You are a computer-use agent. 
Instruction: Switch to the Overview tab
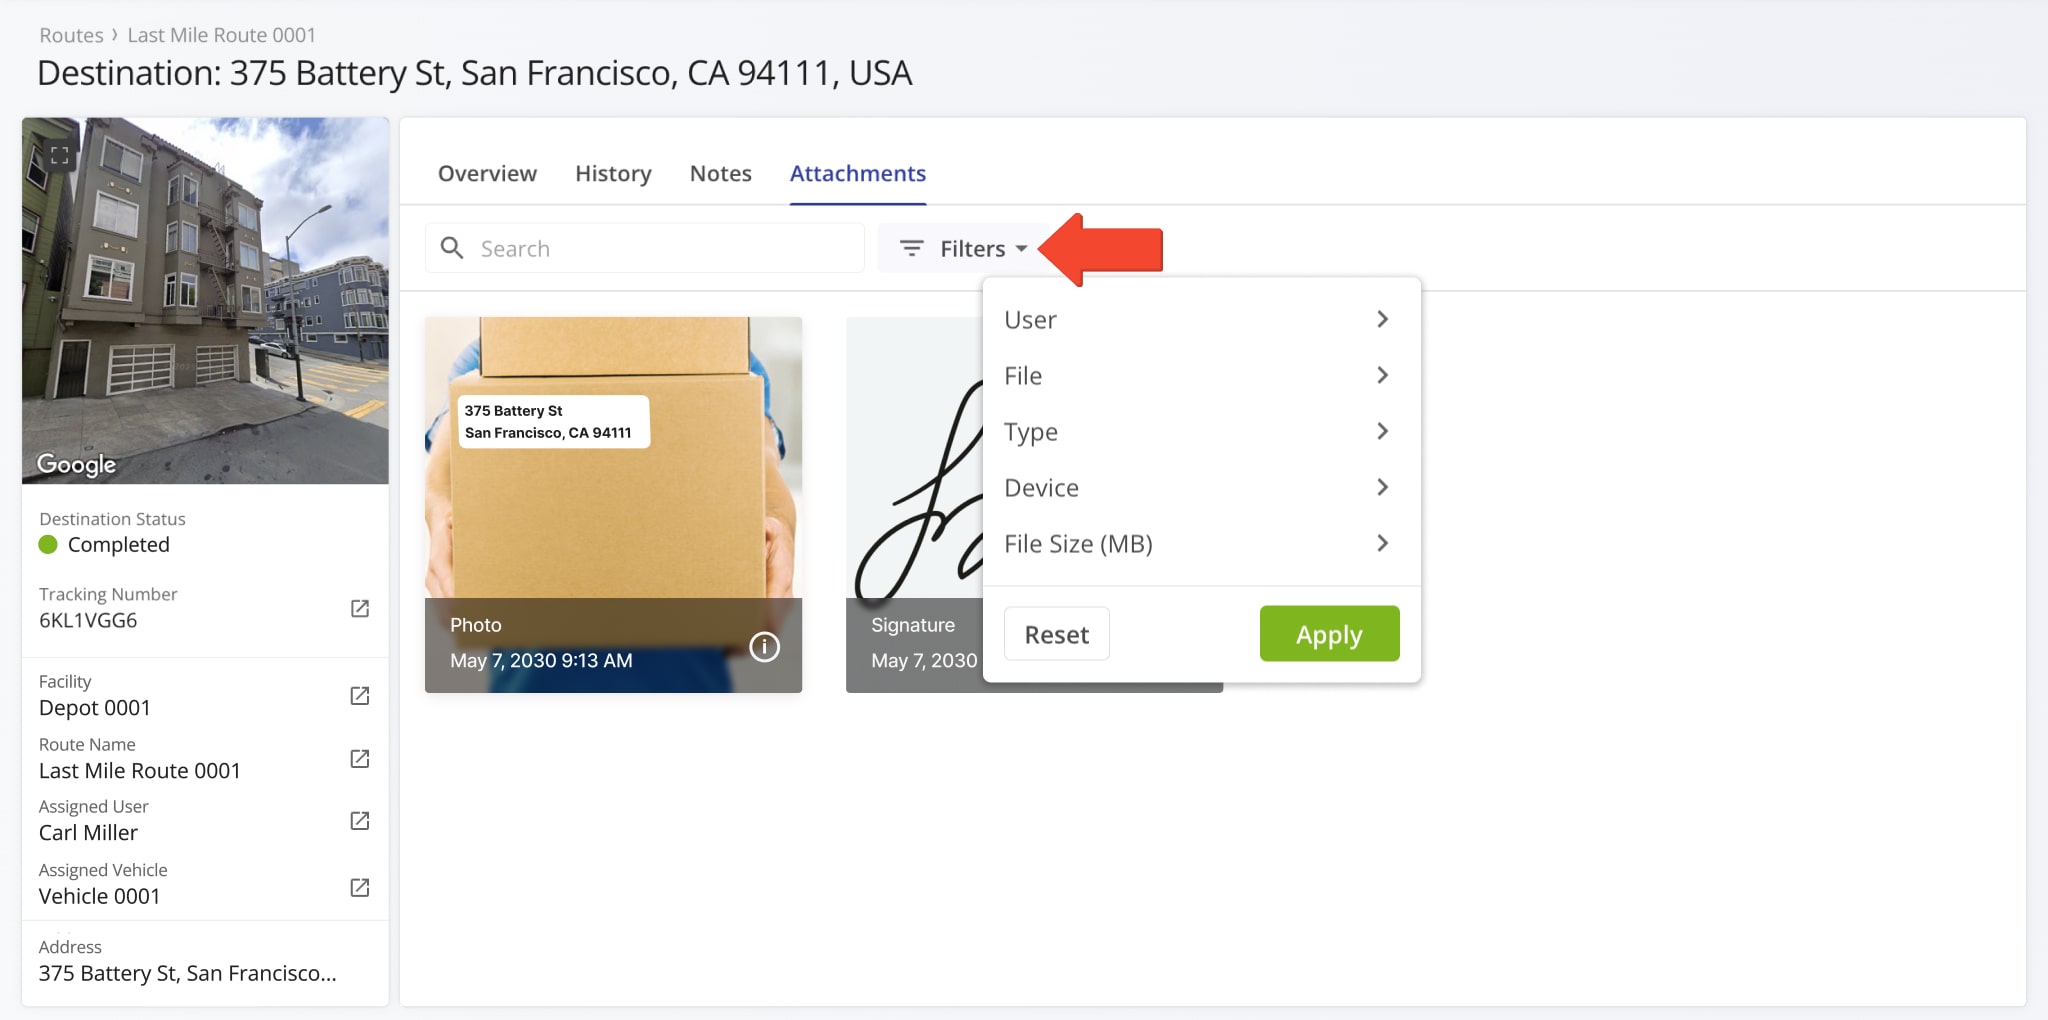pyautogui.click(x=487, y=173)
